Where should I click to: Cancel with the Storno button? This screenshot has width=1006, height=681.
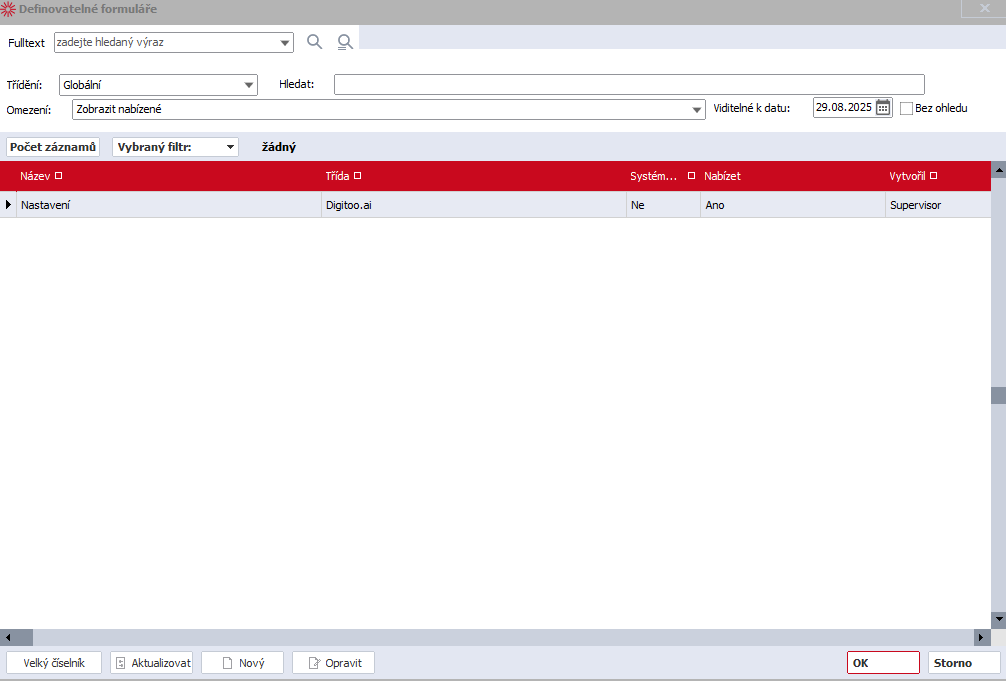pos(964,663)
